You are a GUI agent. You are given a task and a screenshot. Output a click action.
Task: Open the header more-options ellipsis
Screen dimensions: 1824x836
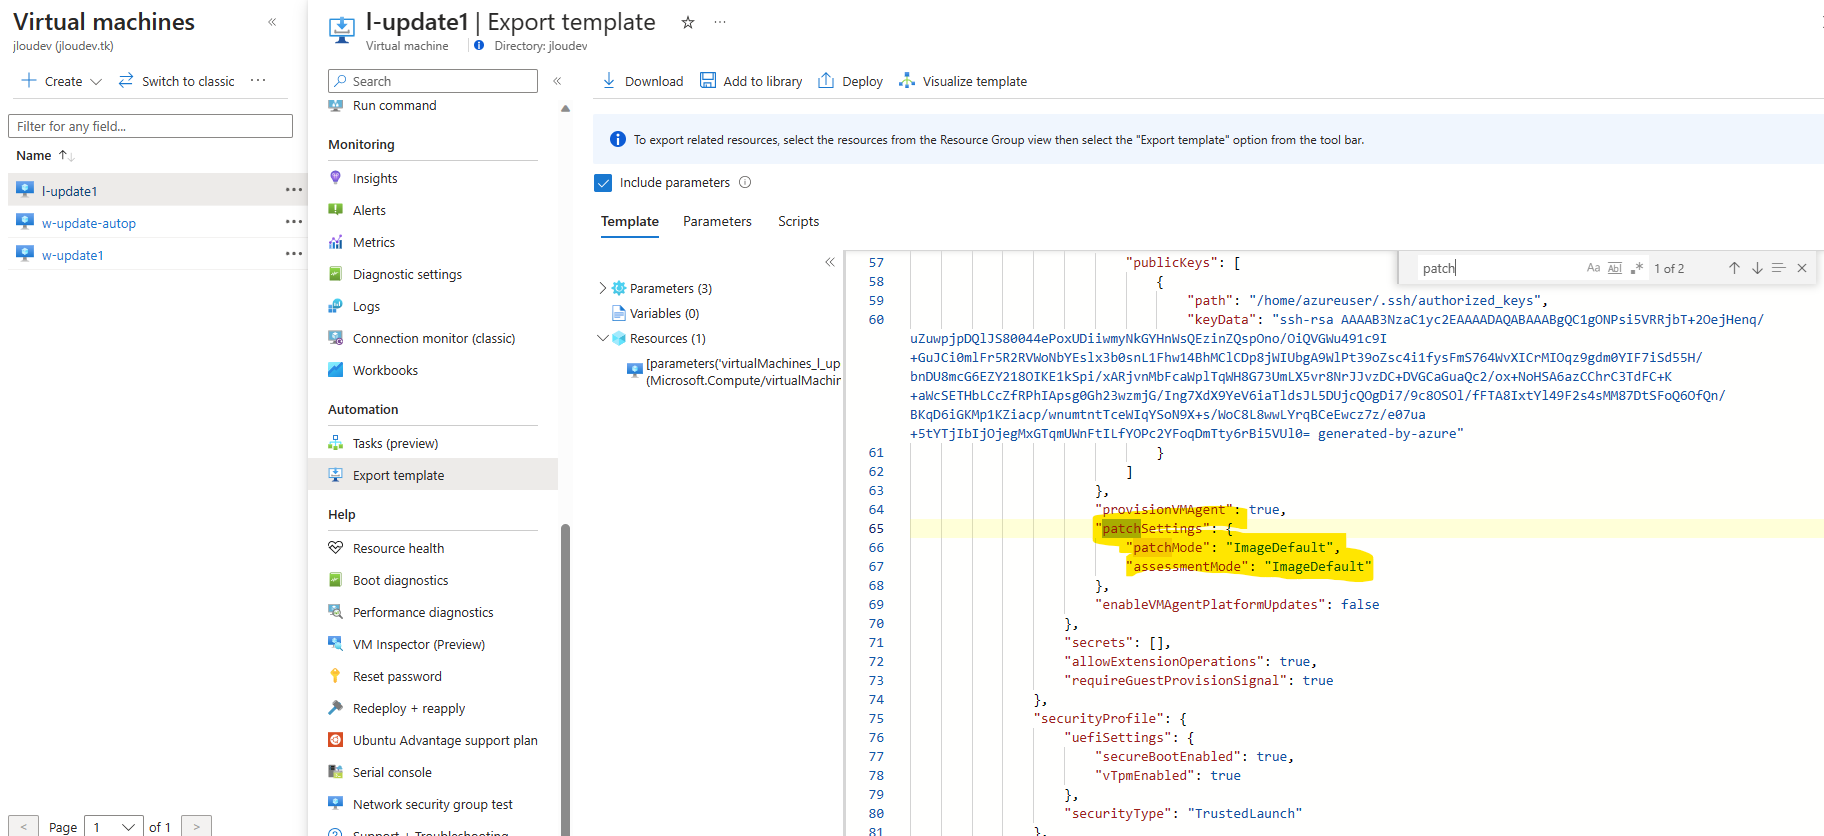click(720, 22)
